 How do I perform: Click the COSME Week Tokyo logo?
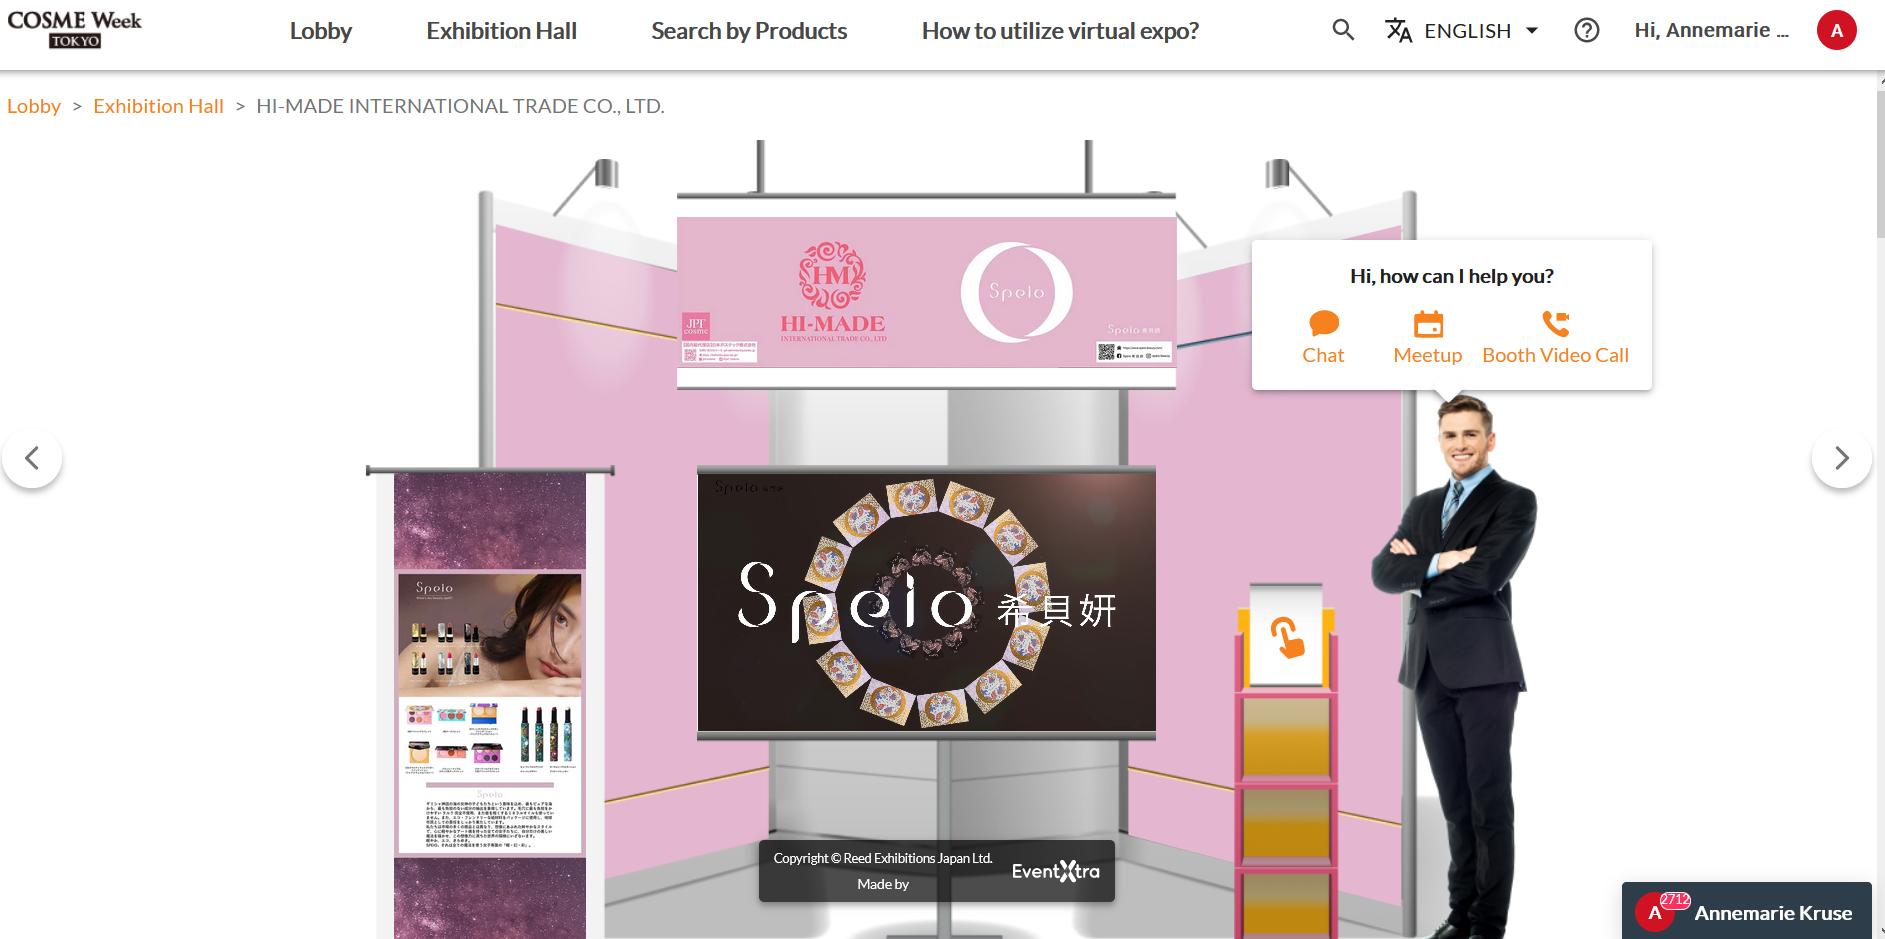point(75,29)
